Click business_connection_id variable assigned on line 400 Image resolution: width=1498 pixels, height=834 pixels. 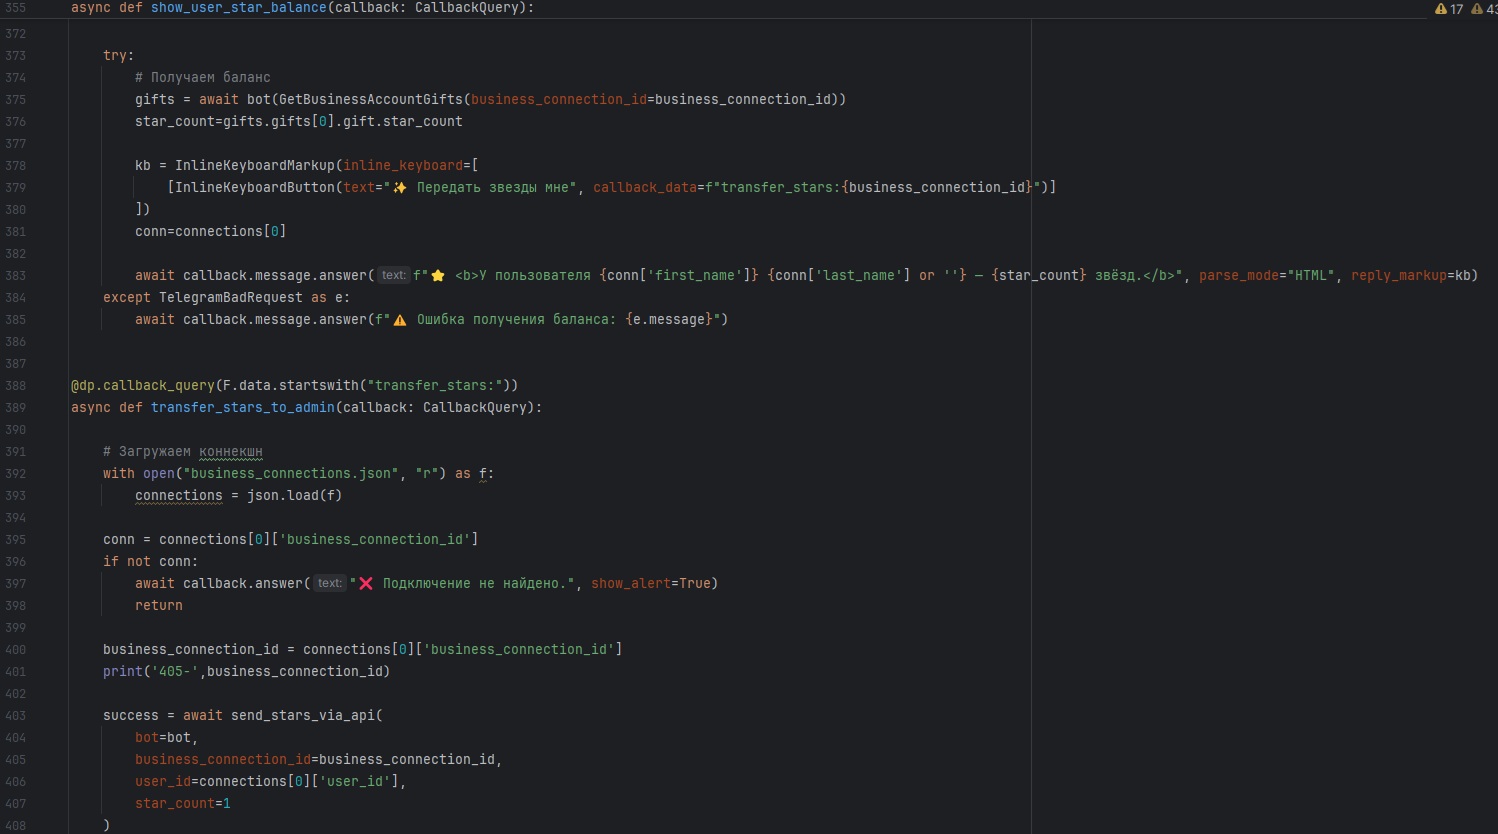[191, 649]
